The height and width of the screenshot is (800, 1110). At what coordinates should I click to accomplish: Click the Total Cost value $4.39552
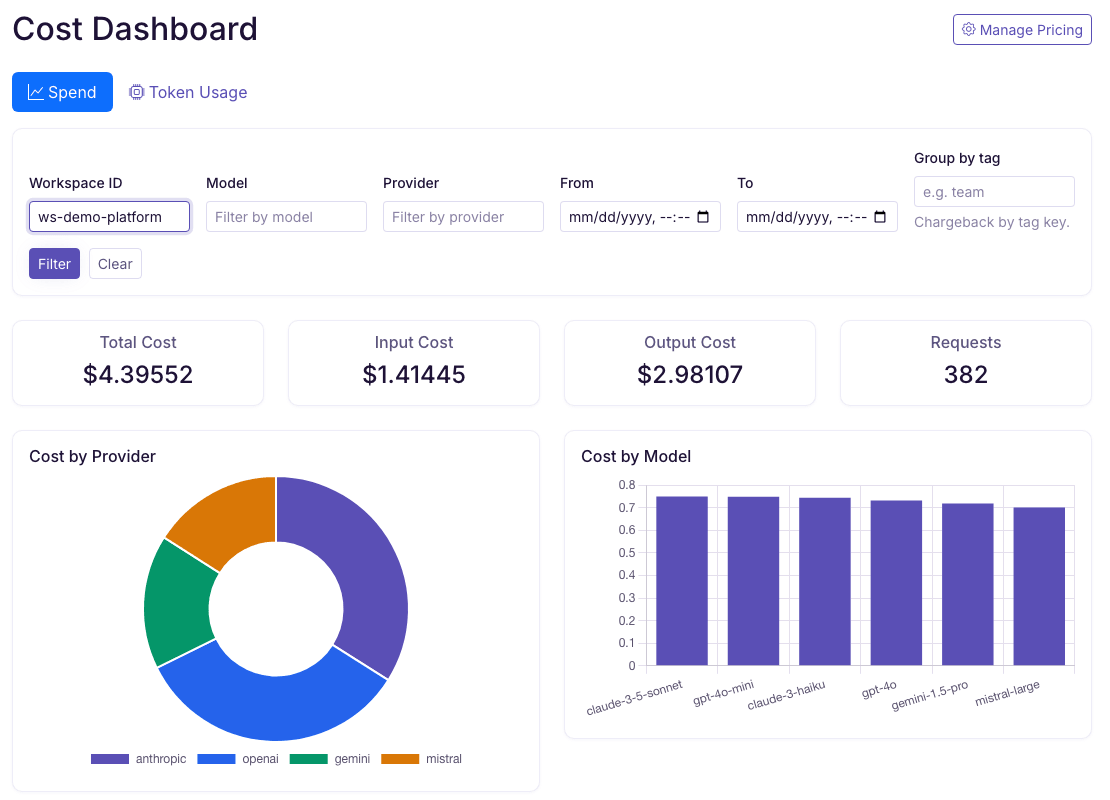138,375
